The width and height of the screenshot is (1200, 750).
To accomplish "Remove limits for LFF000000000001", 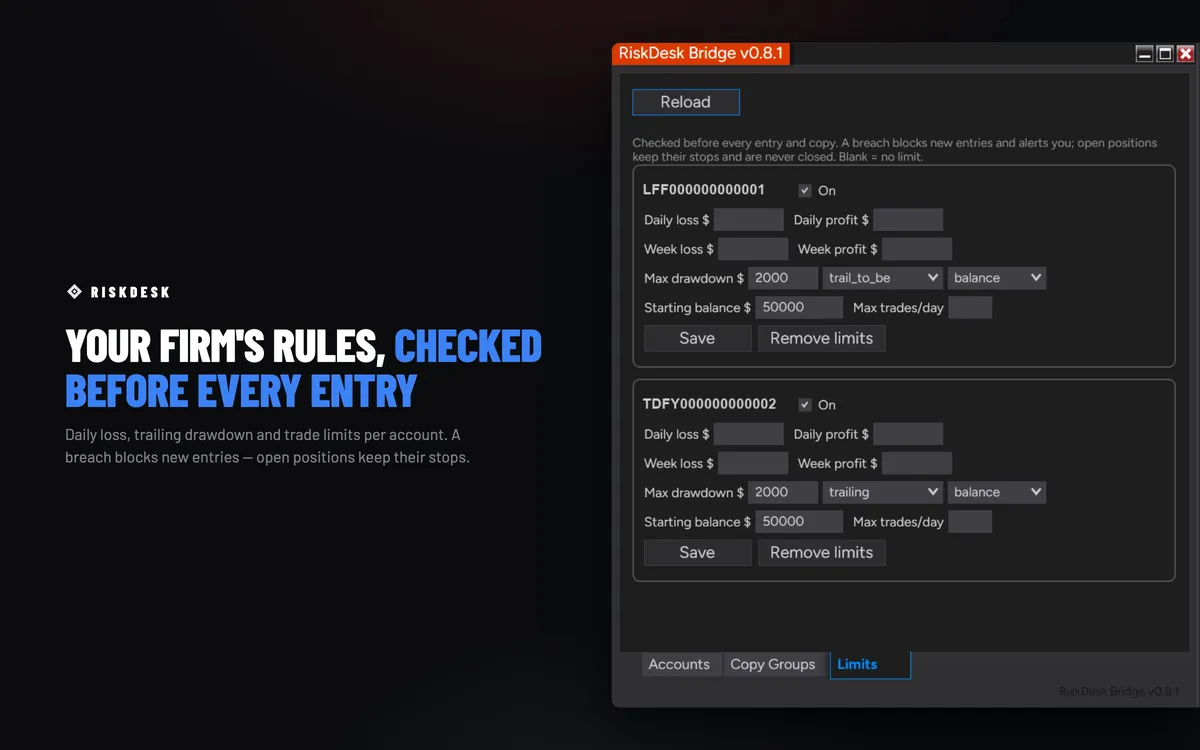I will point(822,338).
